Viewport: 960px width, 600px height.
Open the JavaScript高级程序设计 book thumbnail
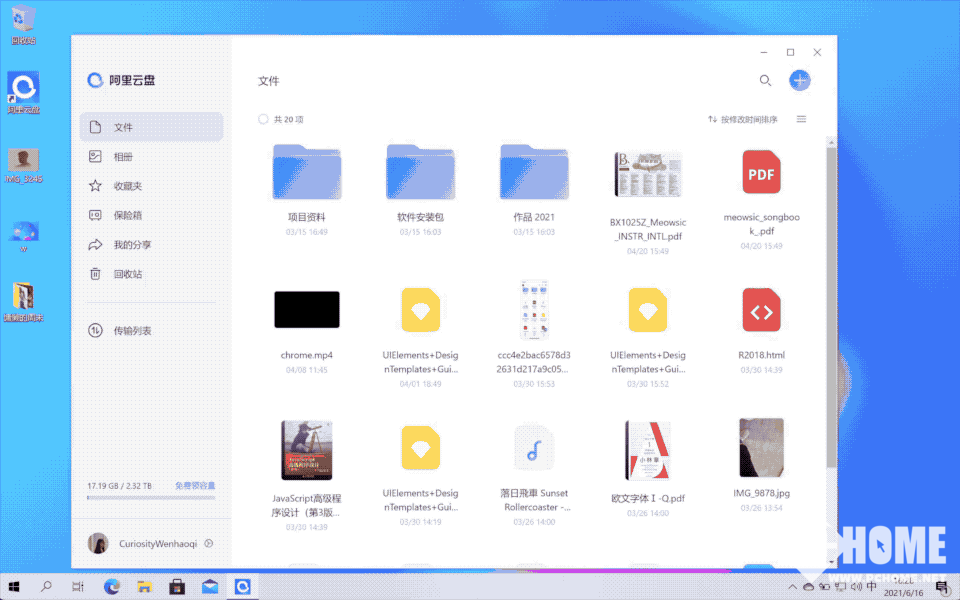pos(307,450)
